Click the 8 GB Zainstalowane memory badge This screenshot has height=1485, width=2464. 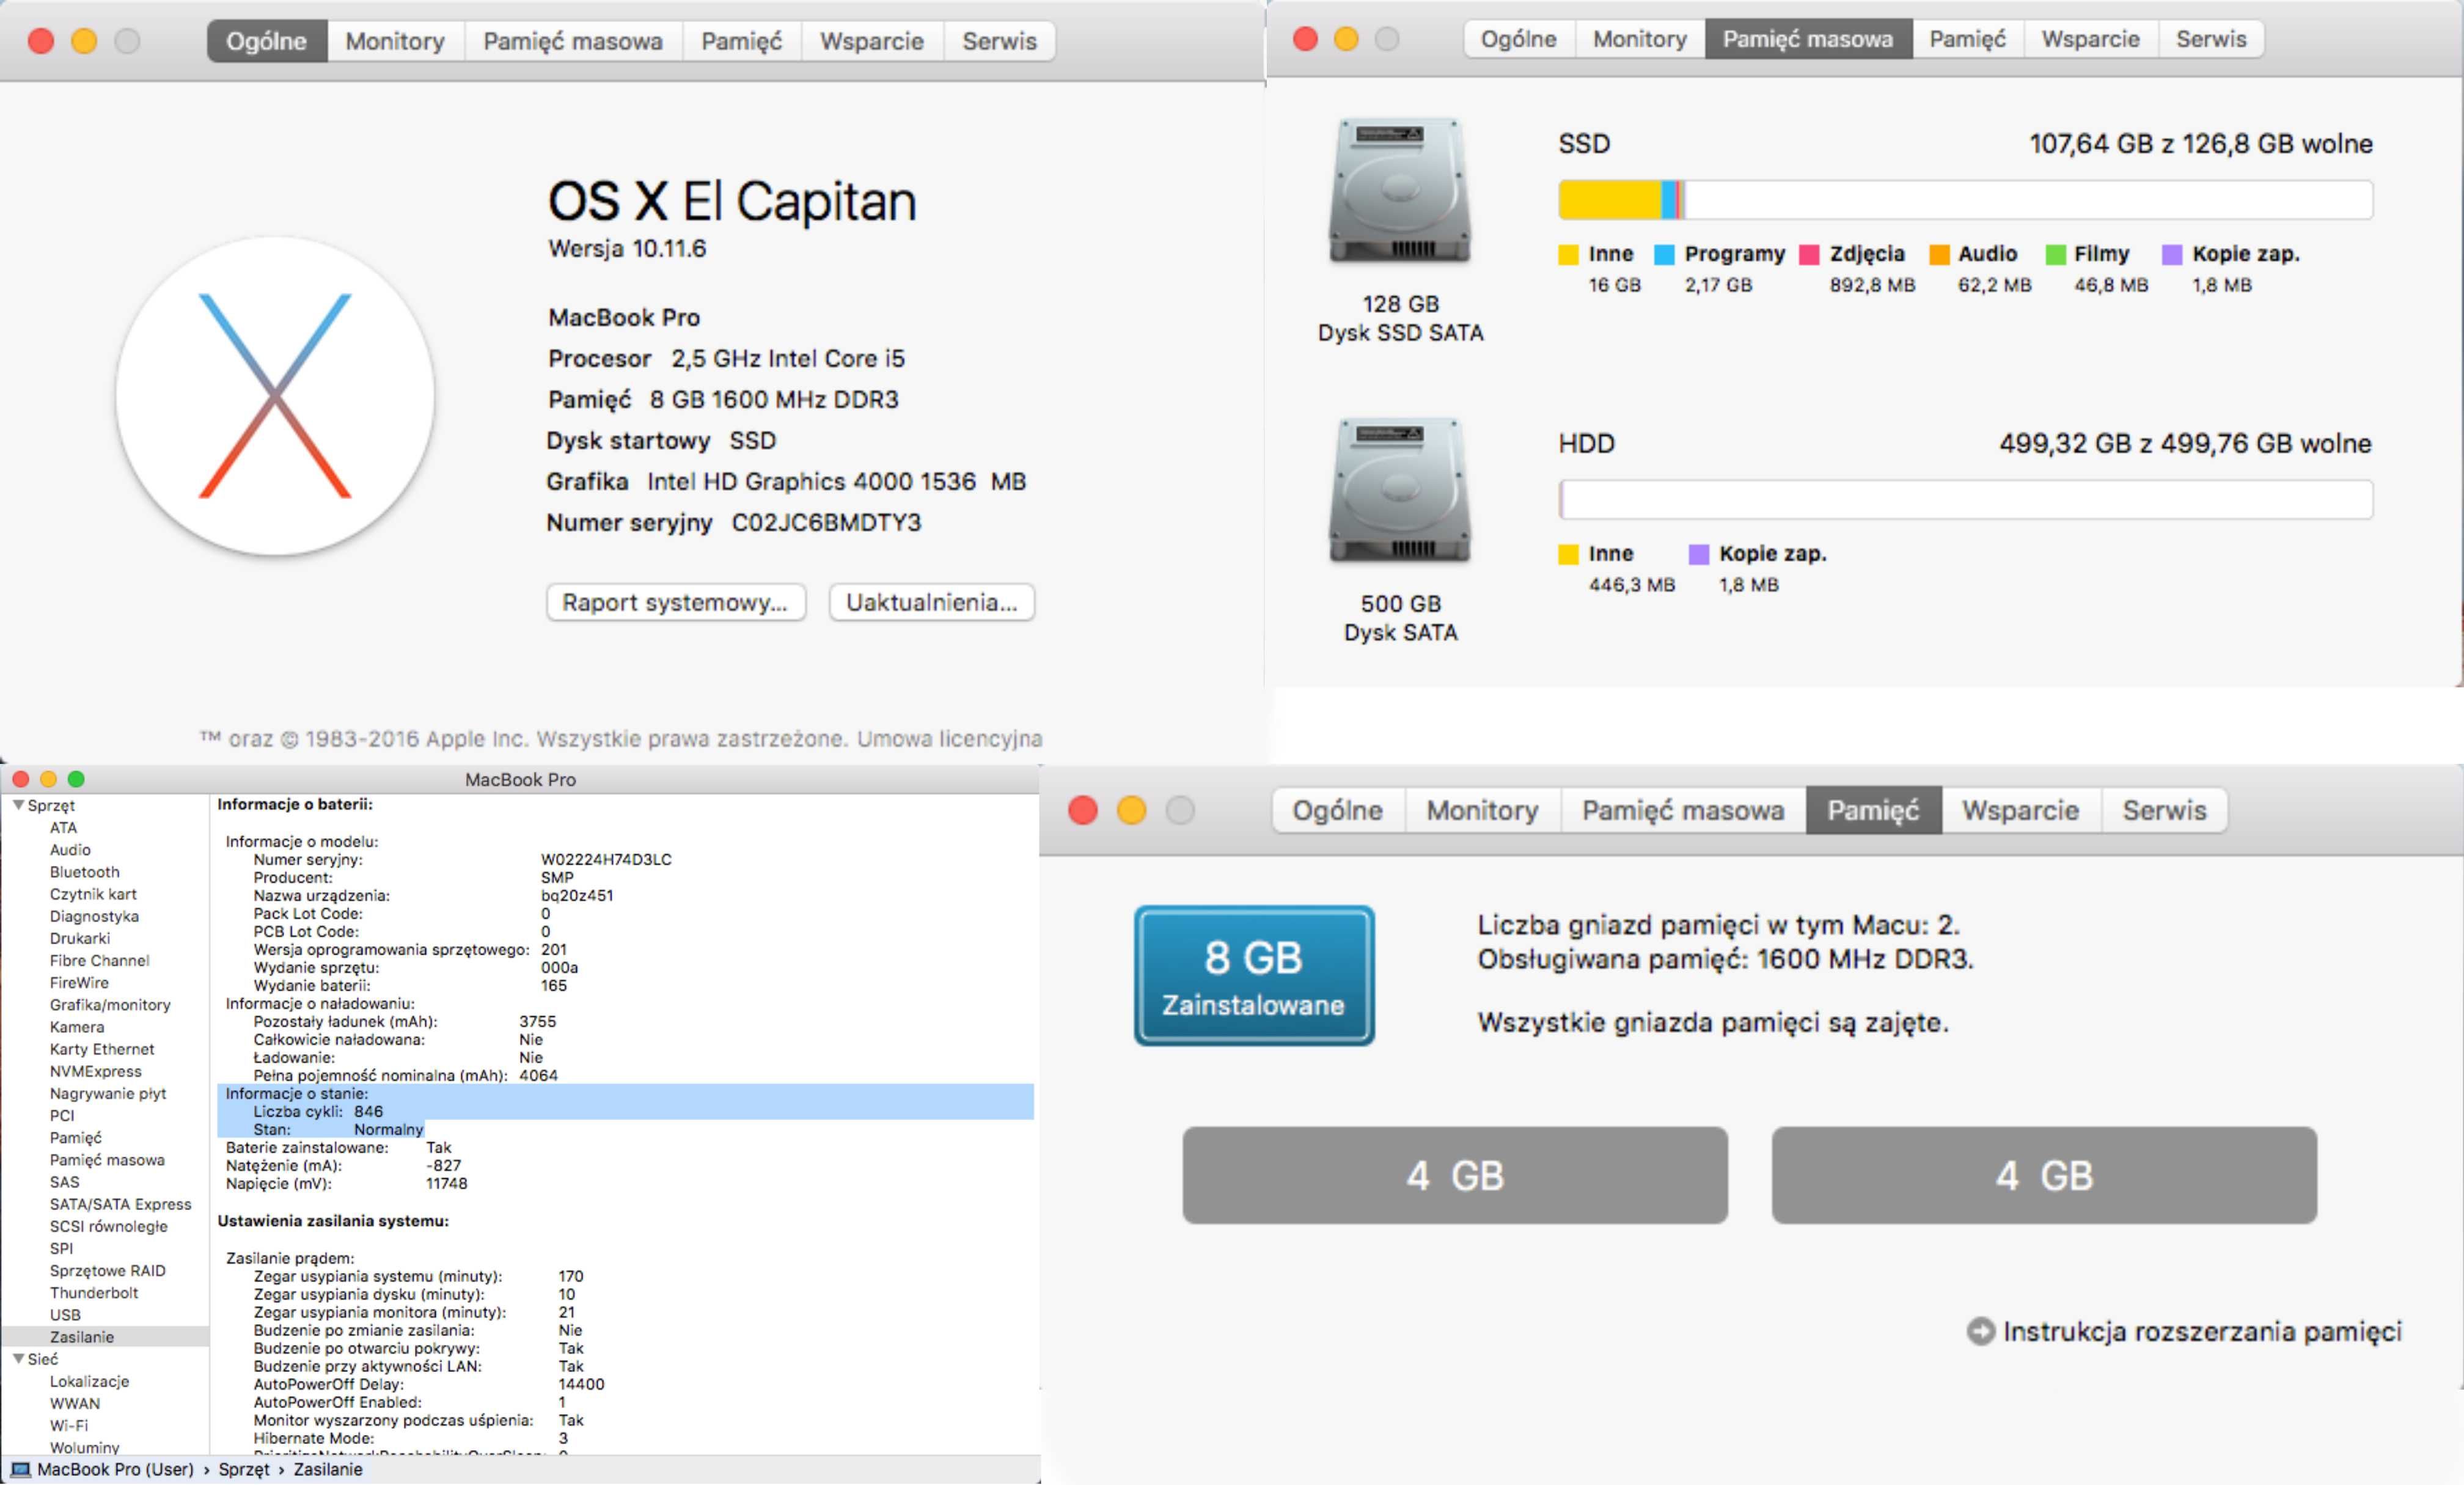[1254, 976]
